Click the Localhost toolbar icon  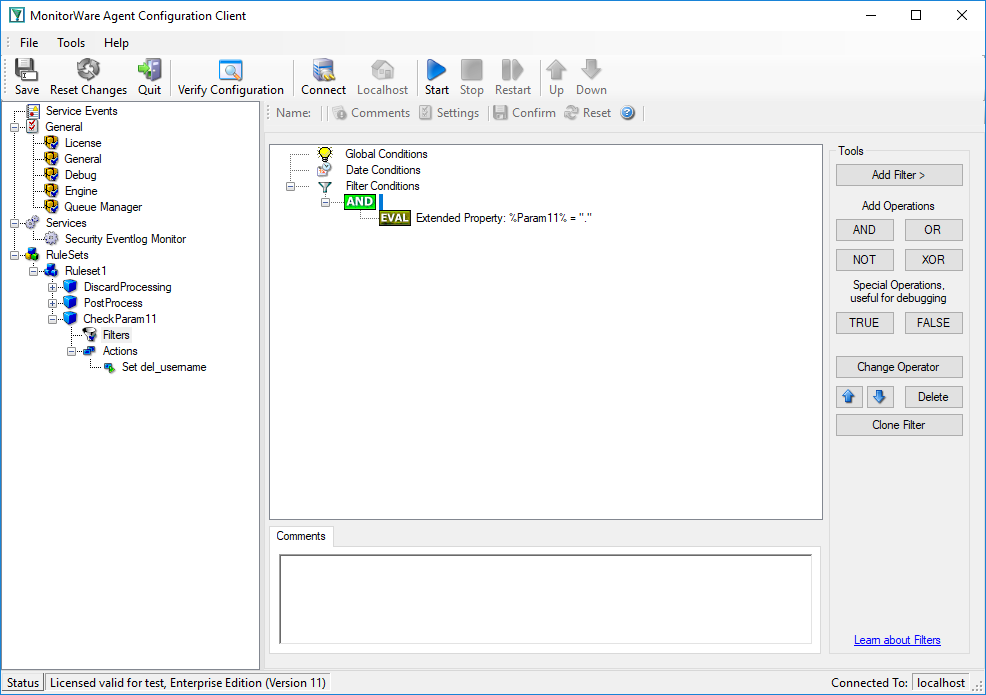point(382,77)
